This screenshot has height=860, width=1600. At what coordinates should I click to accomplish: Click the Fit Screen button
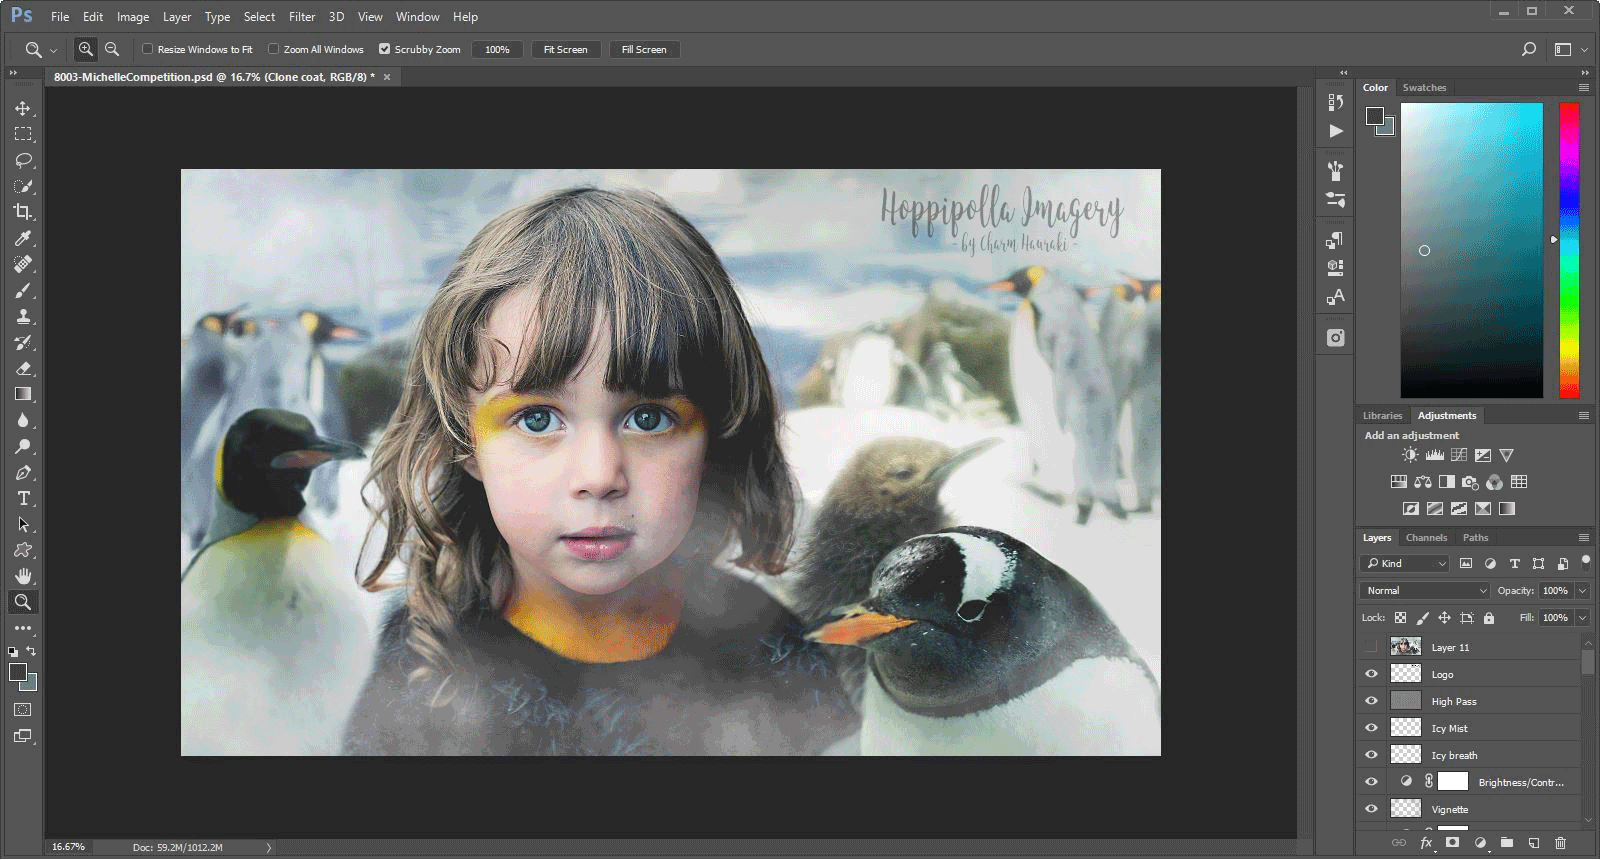[565, 49]
